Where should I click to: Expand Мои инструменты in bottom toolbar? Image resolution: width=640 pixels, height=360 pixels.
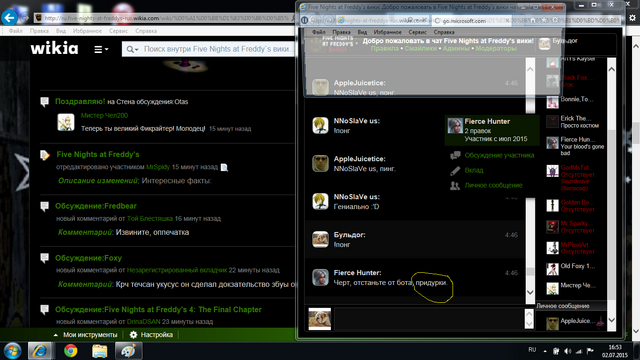[85, 335]
